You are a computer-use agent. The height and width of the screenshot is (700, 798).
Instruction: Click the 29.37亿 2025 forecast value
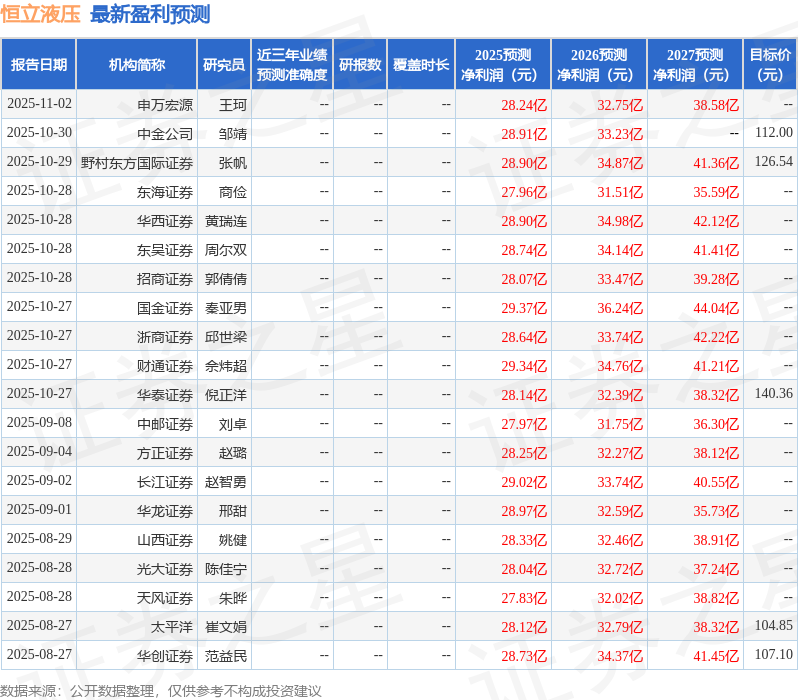tap(524, 309)
